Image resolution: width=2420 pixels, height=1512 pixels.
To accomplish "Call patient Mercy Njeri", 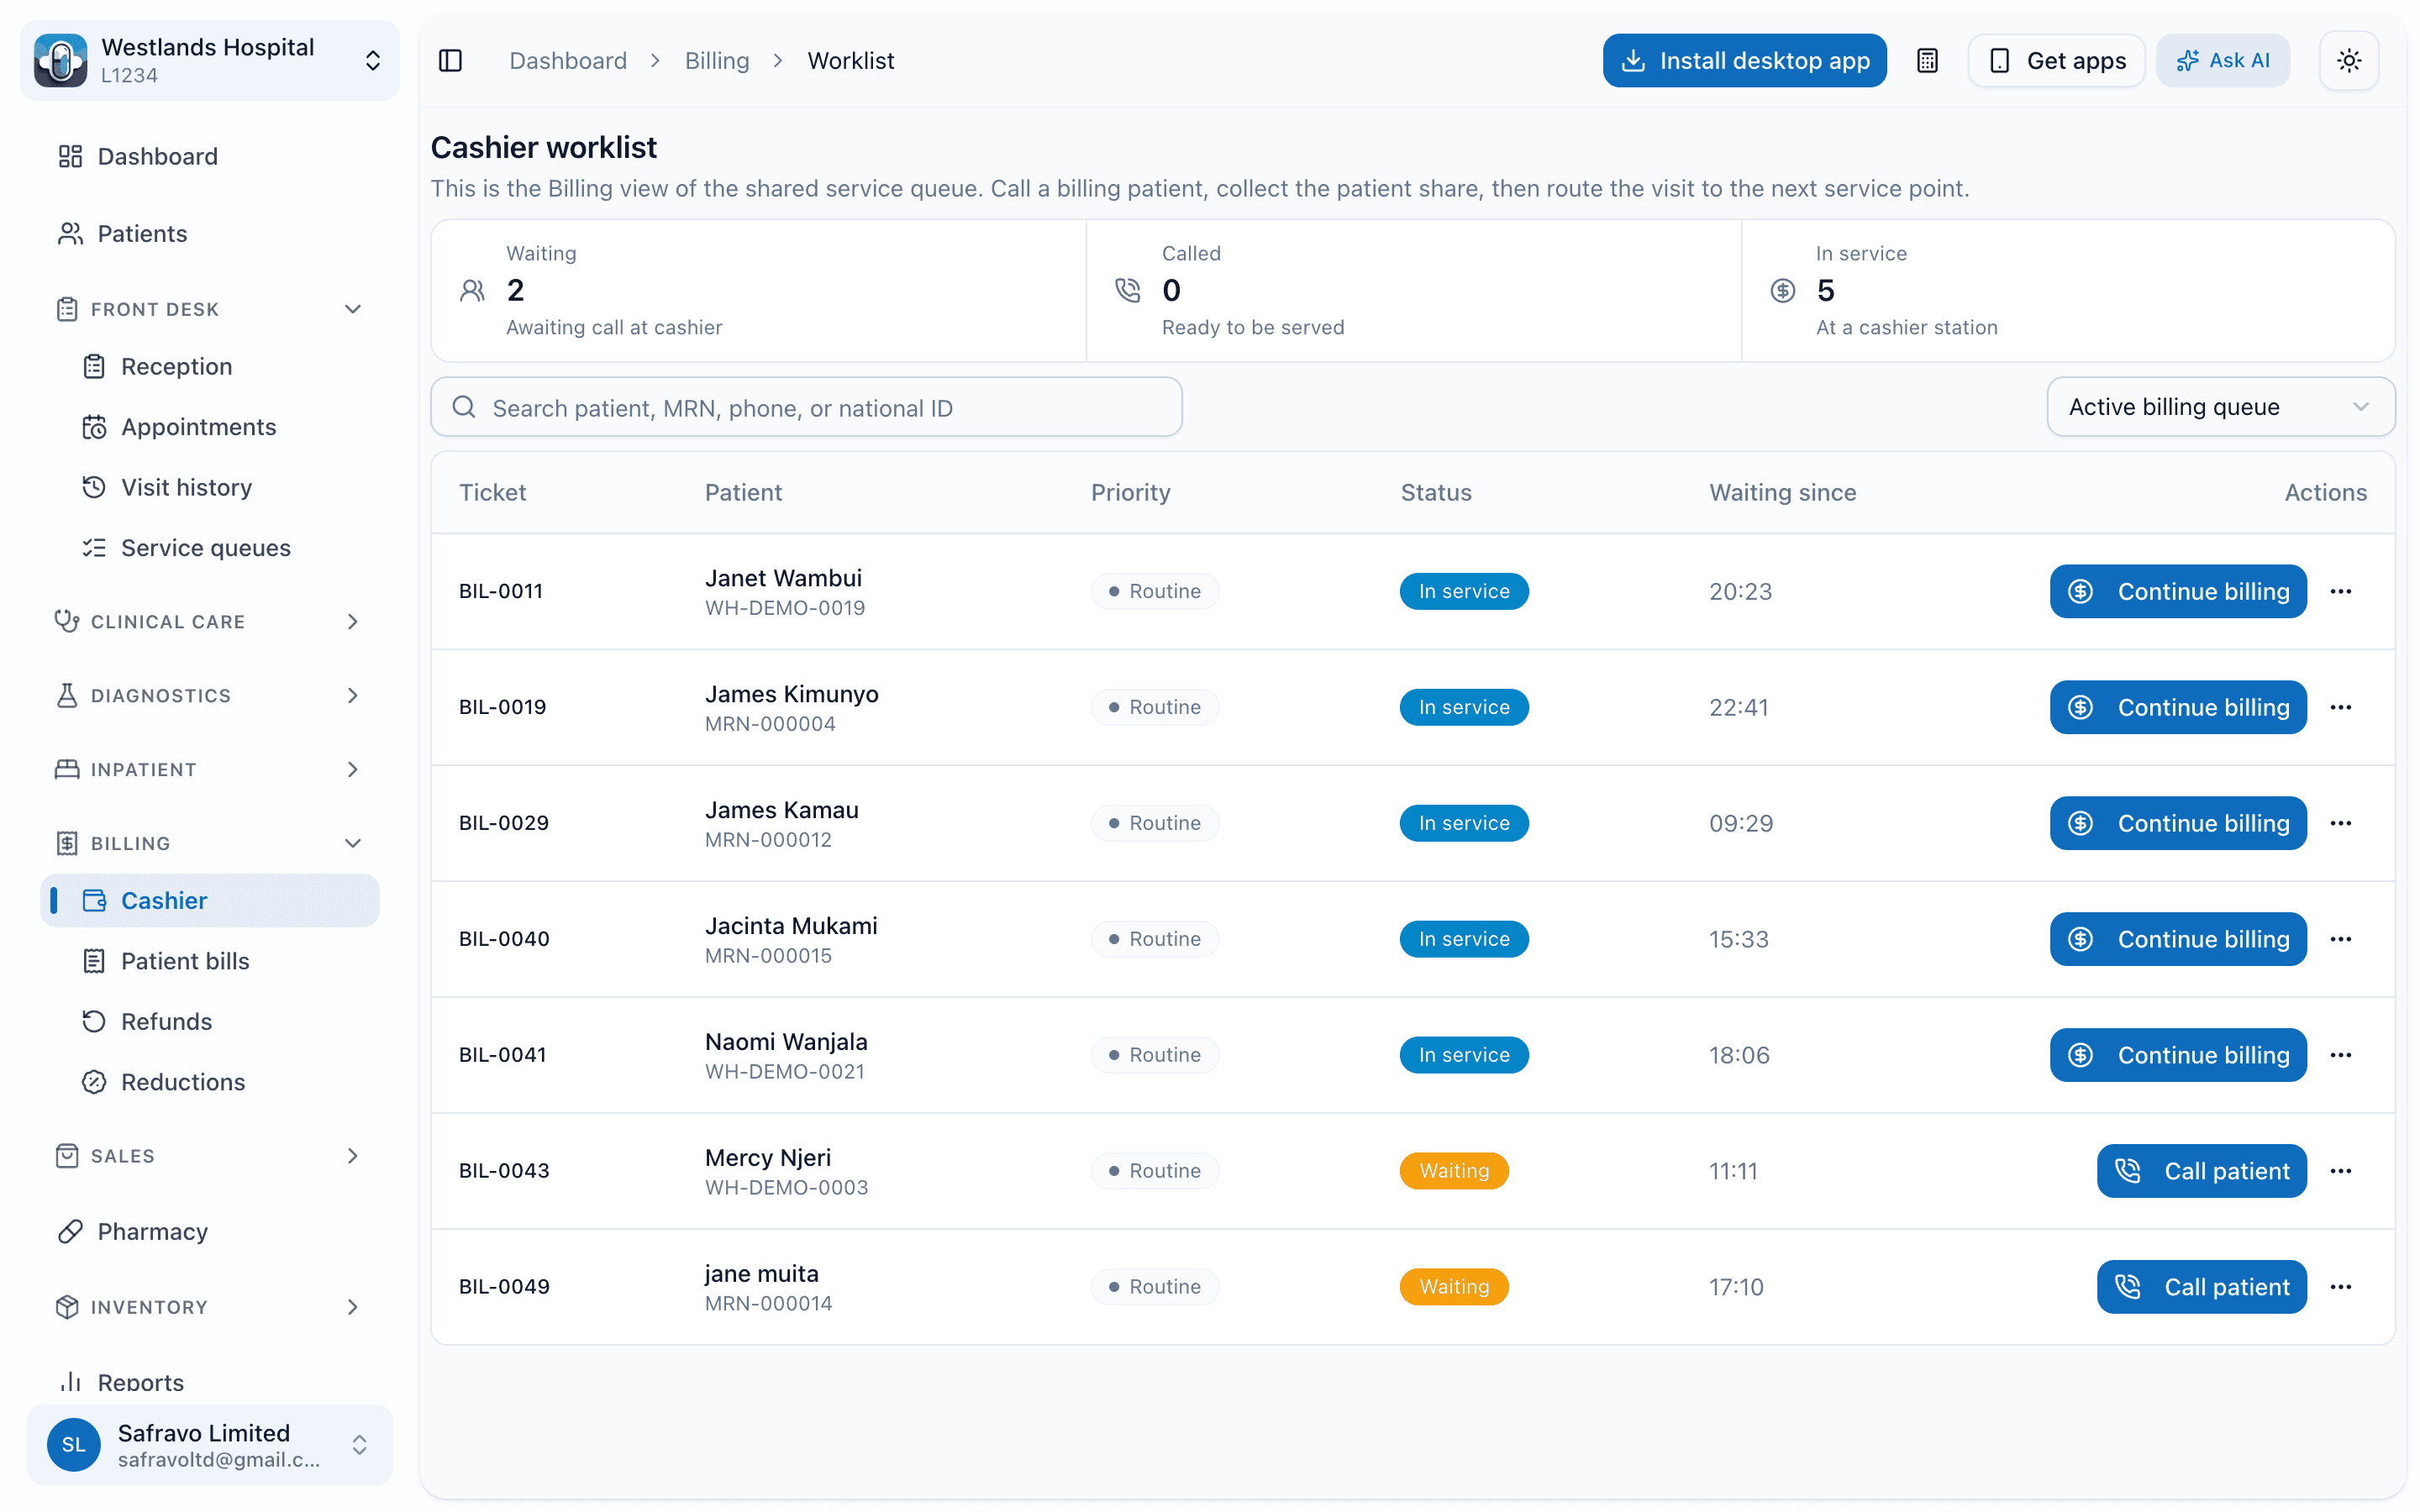I will pos(2201,1171).
